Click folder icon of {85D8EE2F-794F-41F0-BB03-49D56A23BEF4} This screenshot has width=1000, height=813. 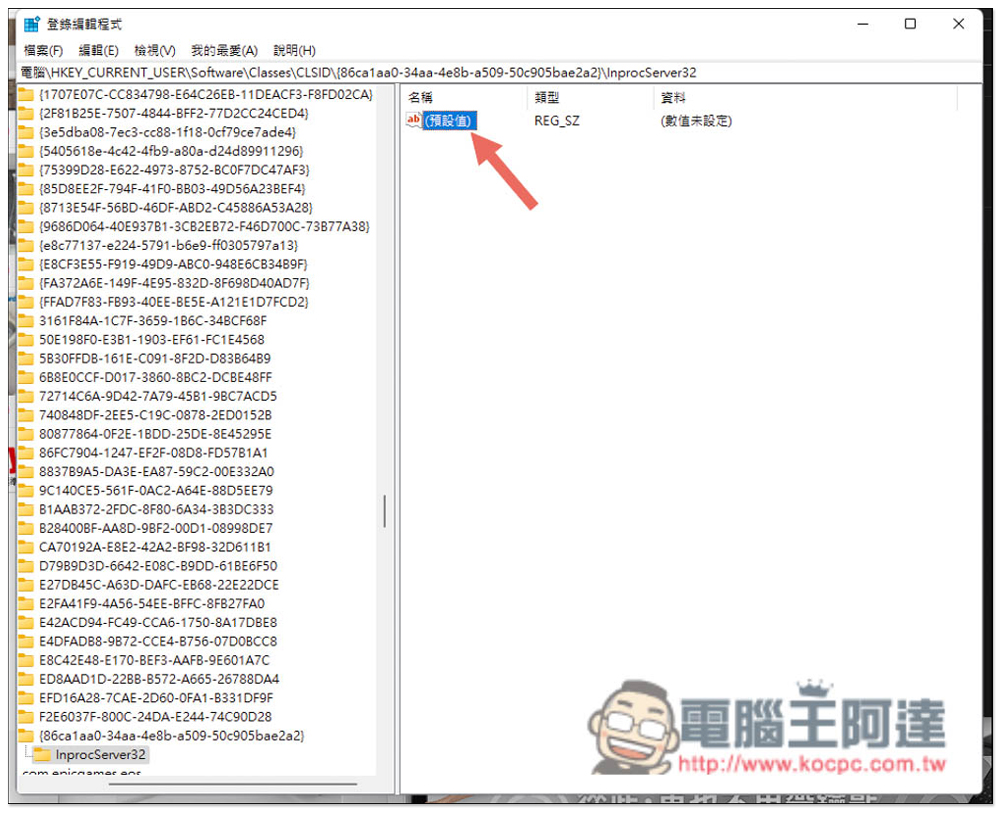tap(26, 189)
